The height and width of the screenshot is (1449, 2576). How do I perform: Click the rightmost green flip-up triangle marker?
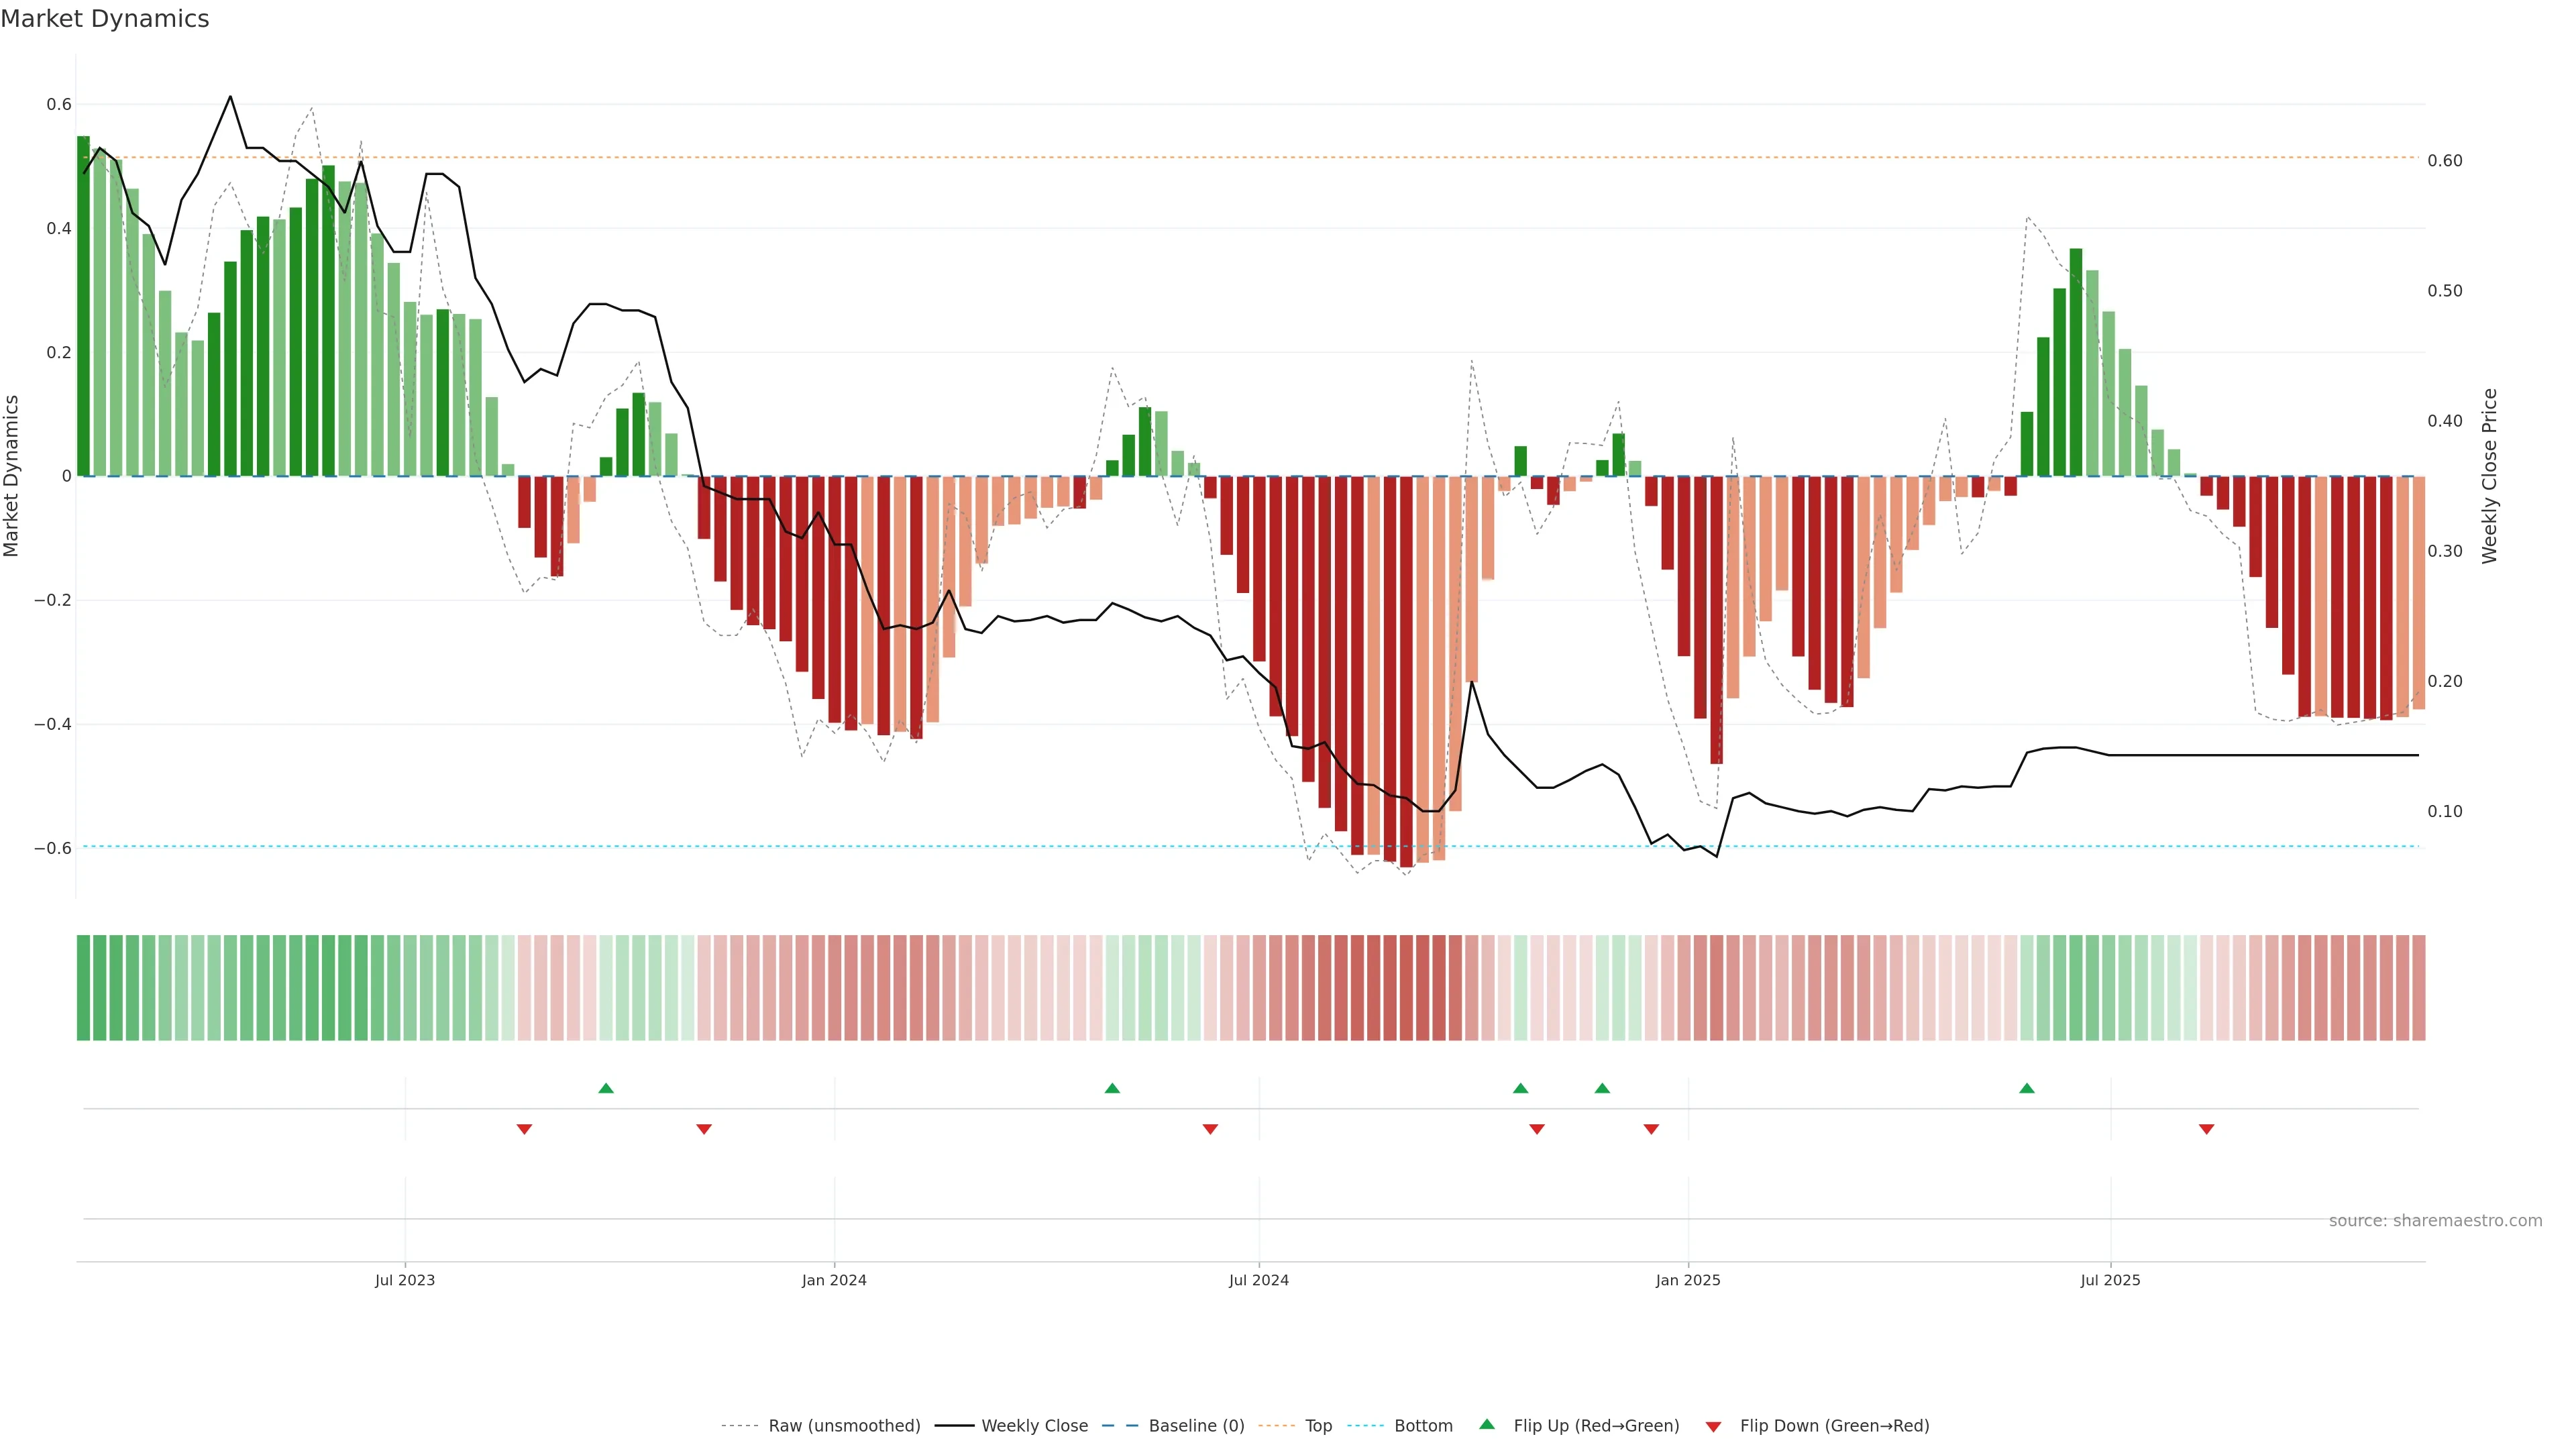point(2026,1088)
